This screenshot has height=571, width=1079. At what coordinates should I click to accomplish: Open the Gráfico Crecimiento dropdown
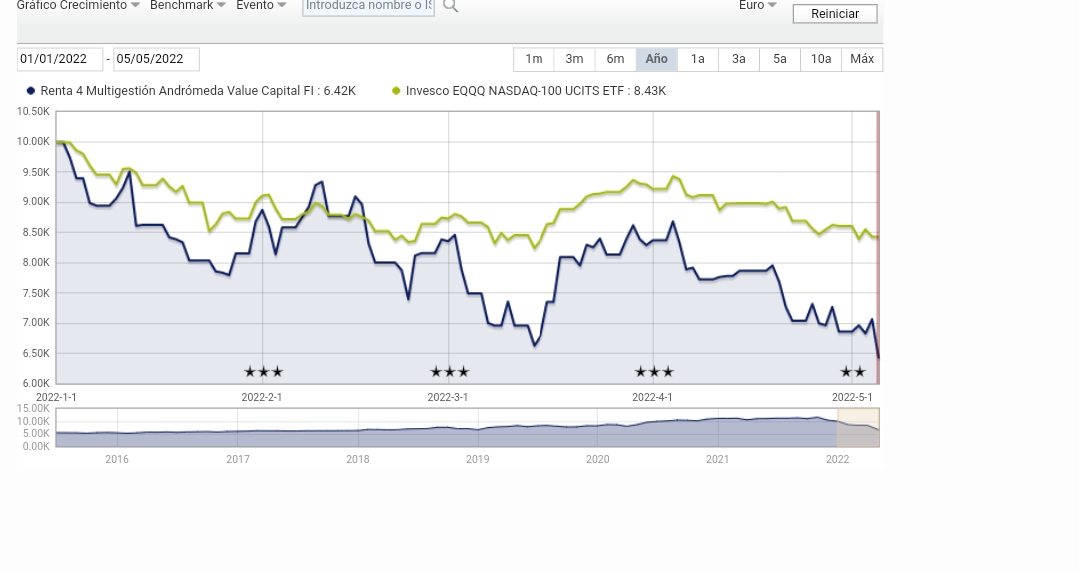pos(78,6)
